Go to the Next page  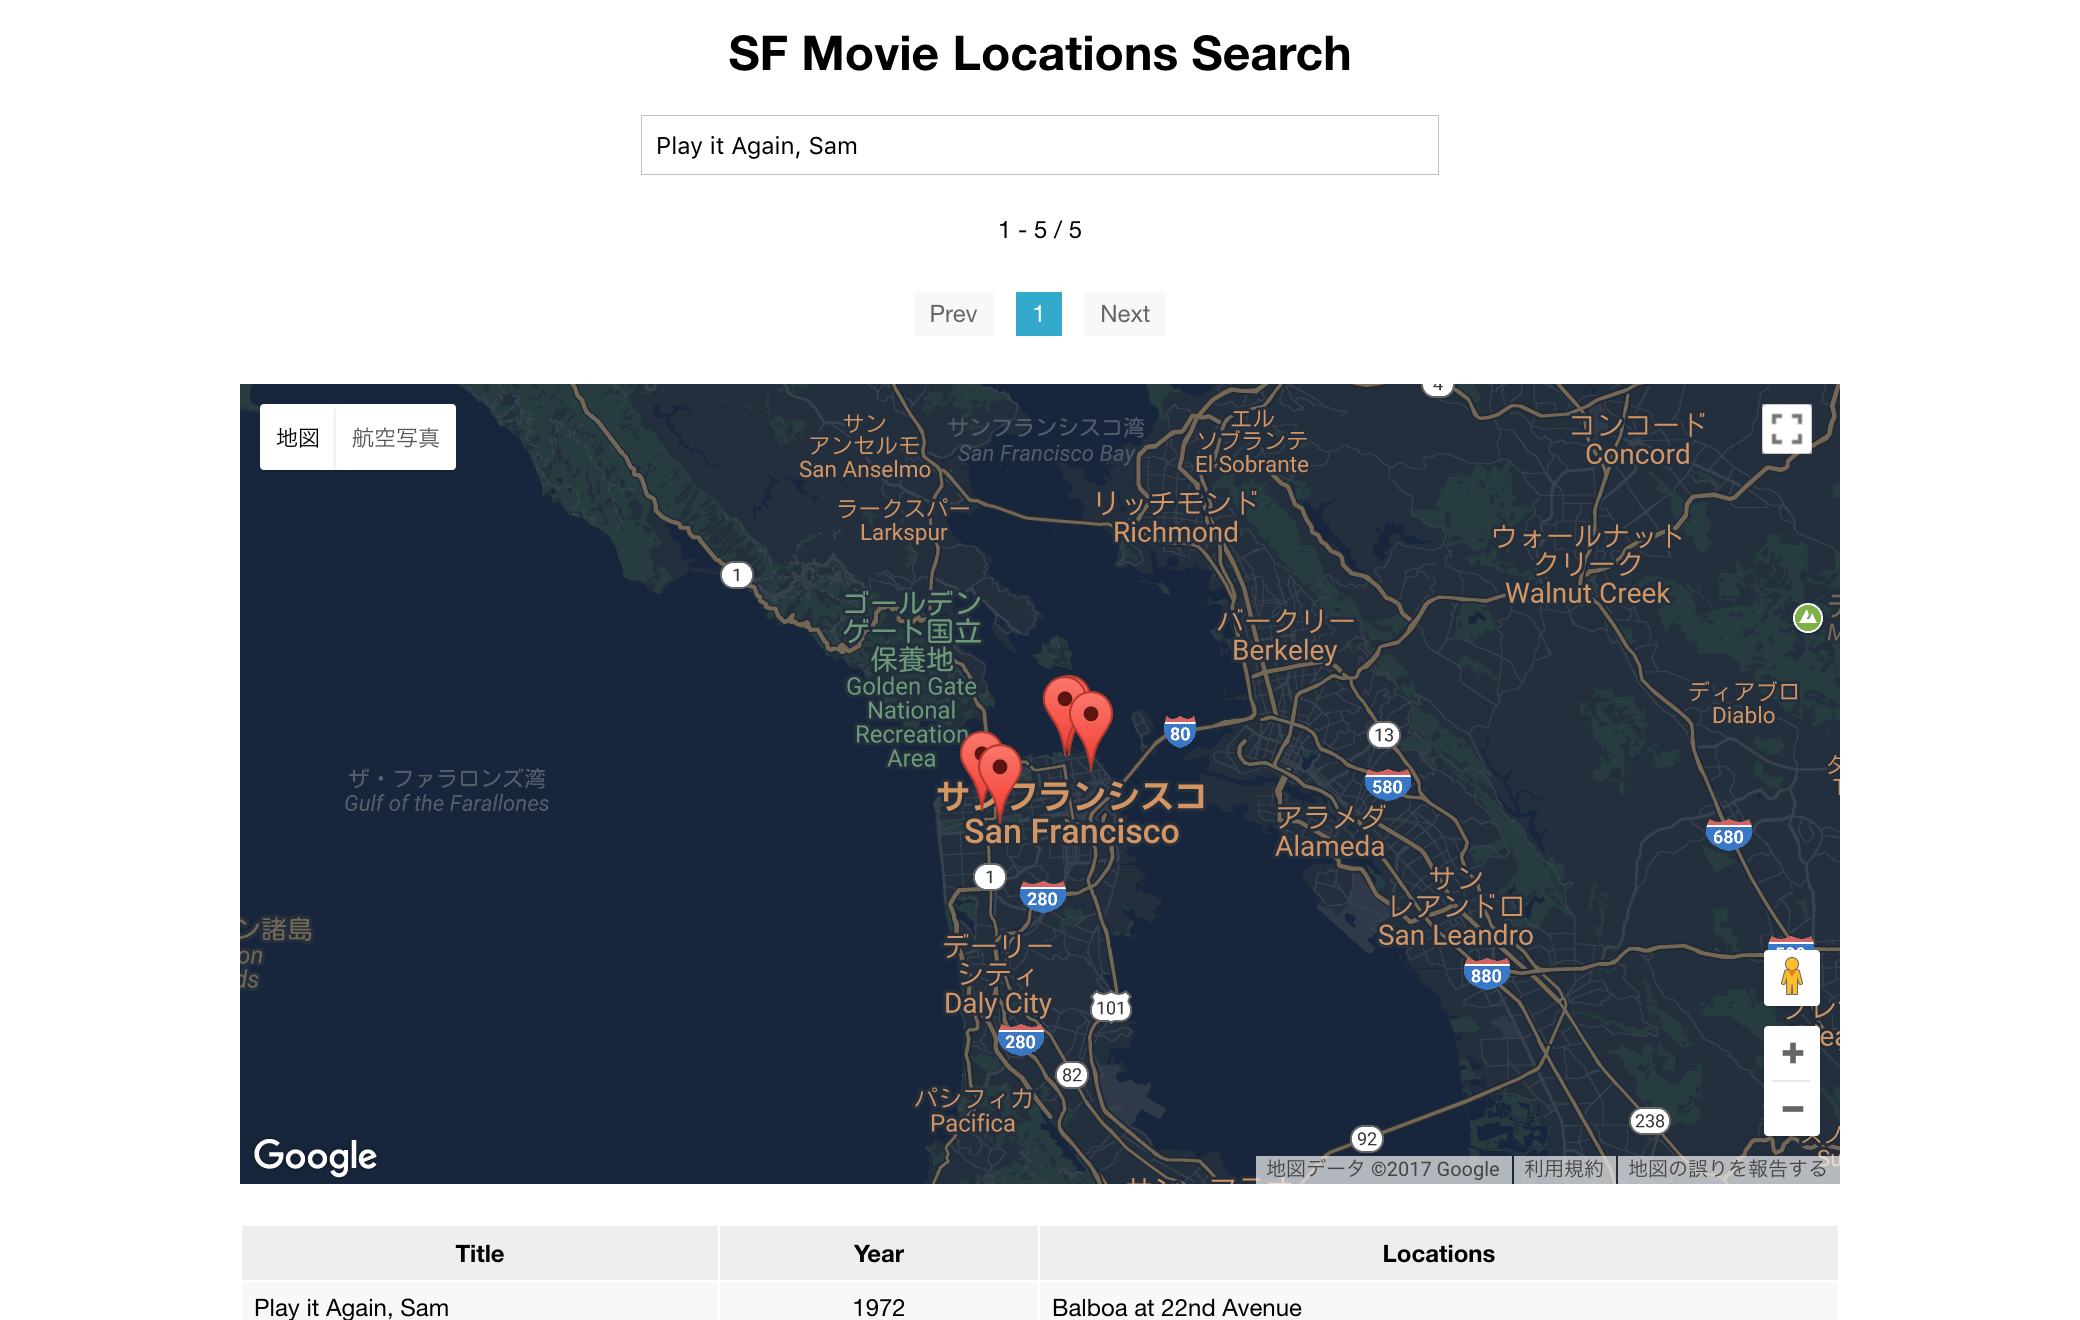[x=1124, y=314]
